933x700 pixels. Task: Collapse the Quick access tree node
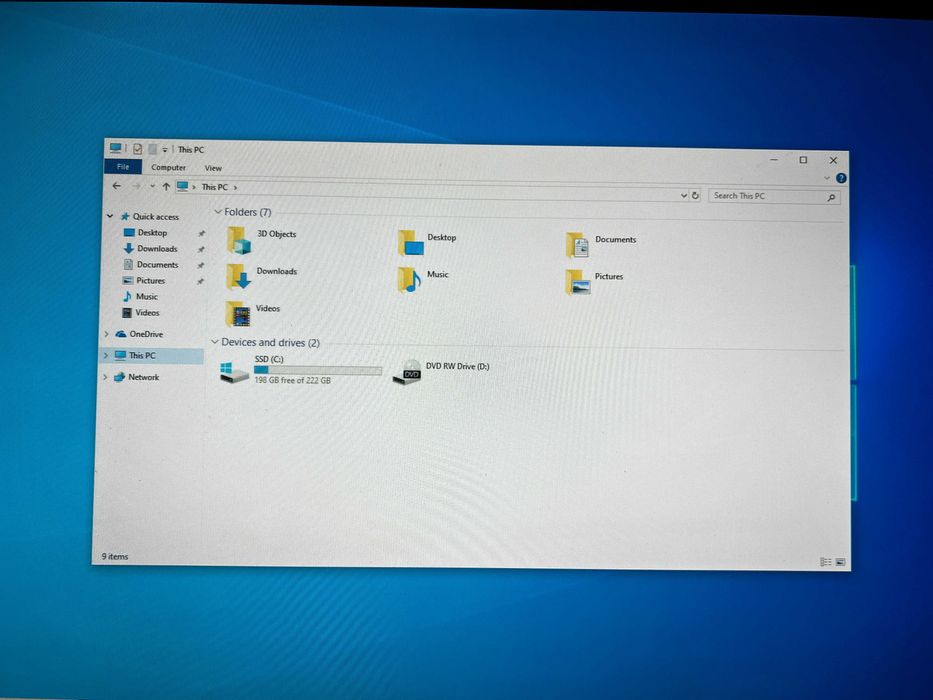coord(110,216)
